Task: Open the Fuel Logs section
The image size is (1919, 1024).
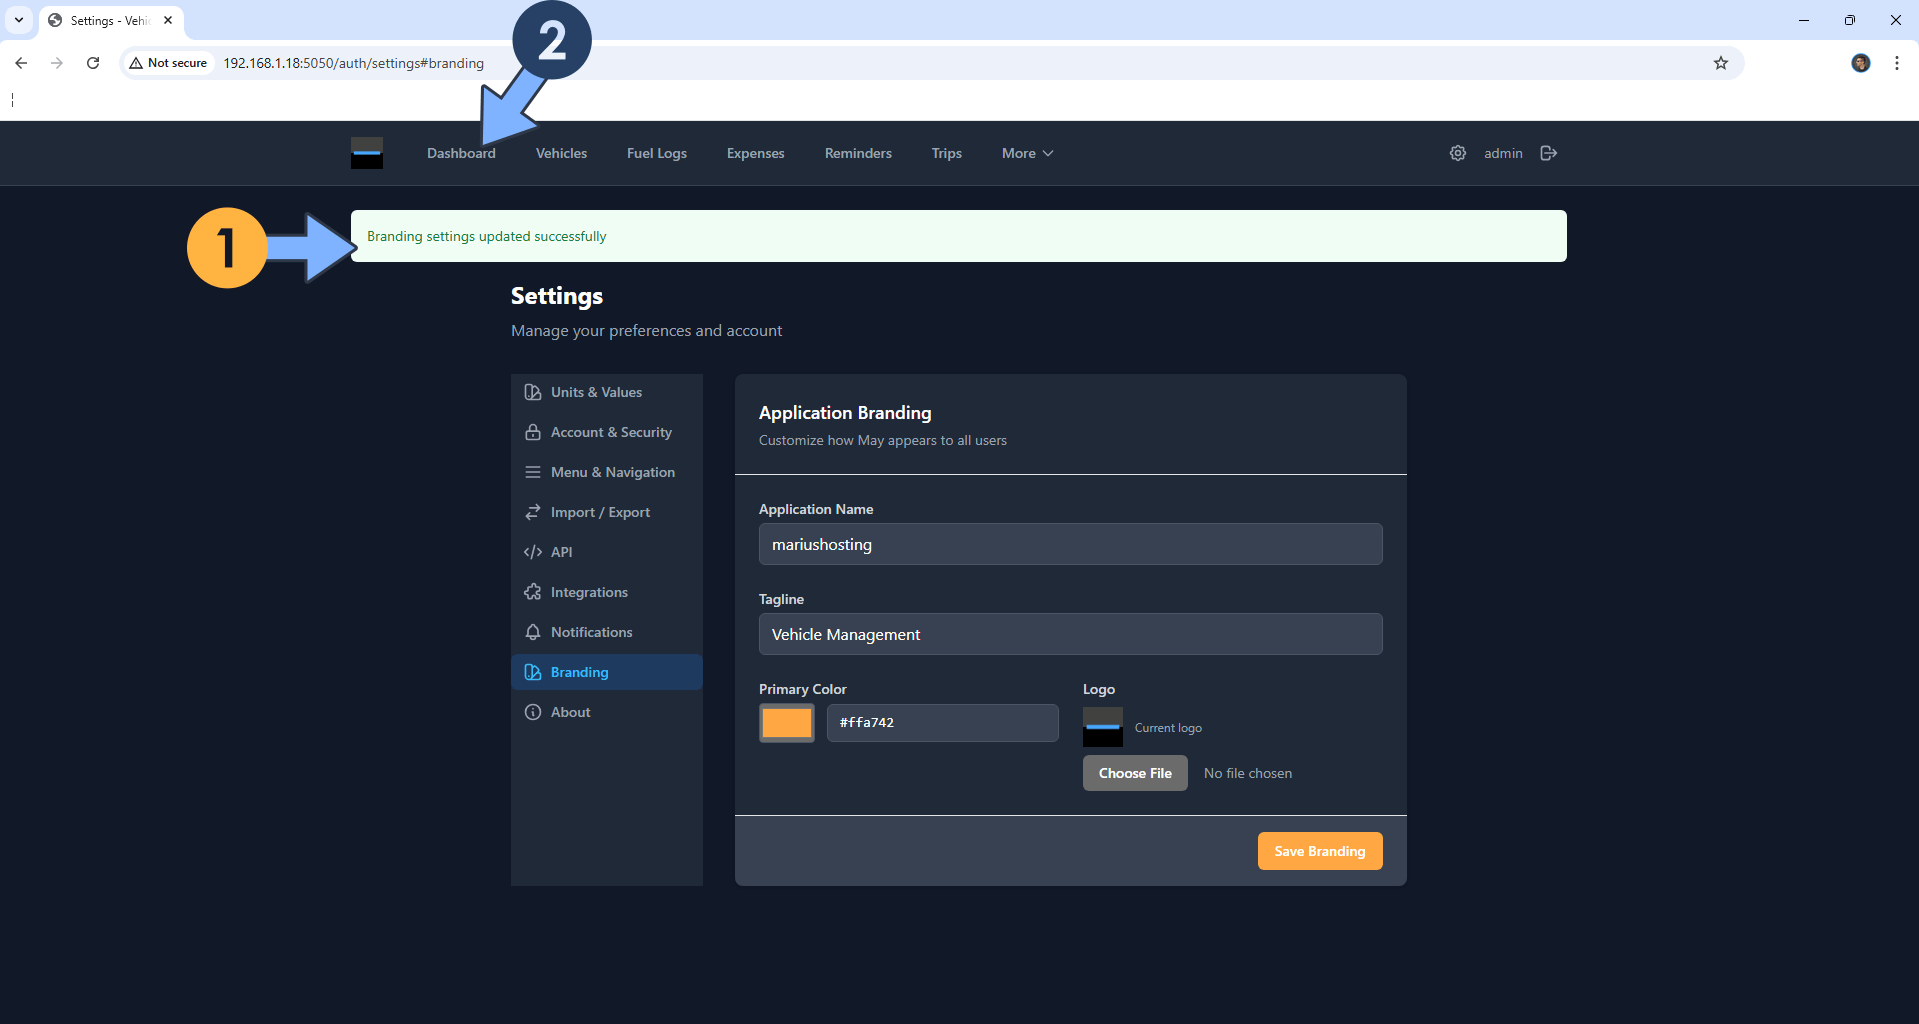Action: click(x=656, y=153)
